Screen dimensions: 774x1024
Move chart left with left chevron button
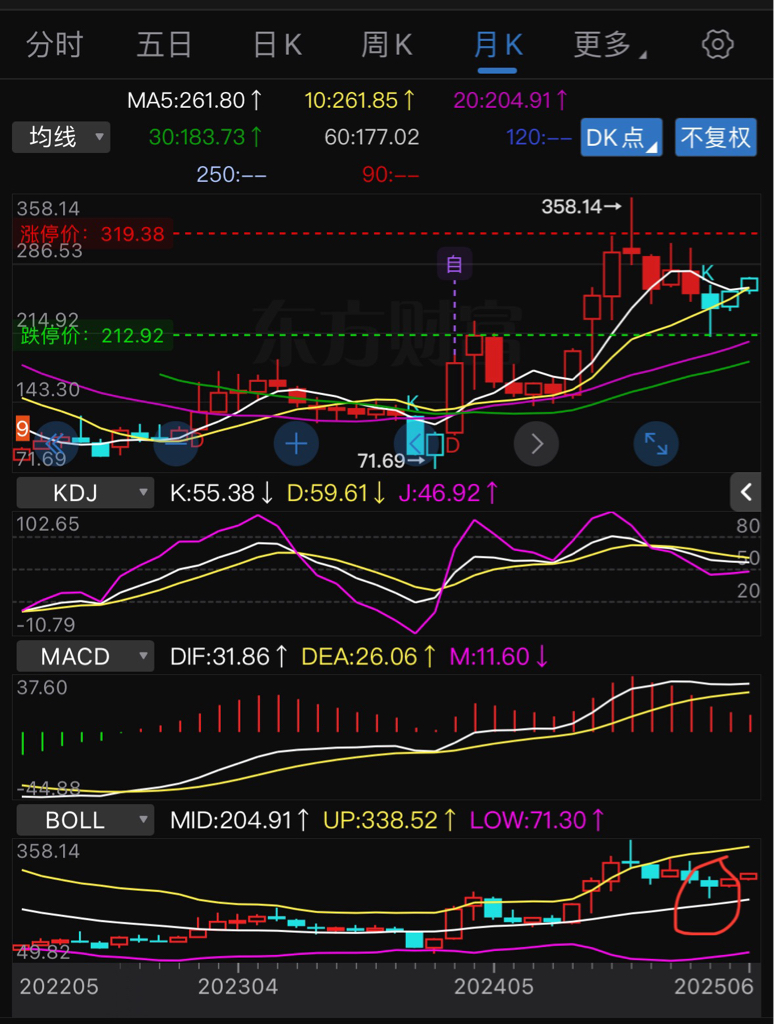tap(416, 444)
